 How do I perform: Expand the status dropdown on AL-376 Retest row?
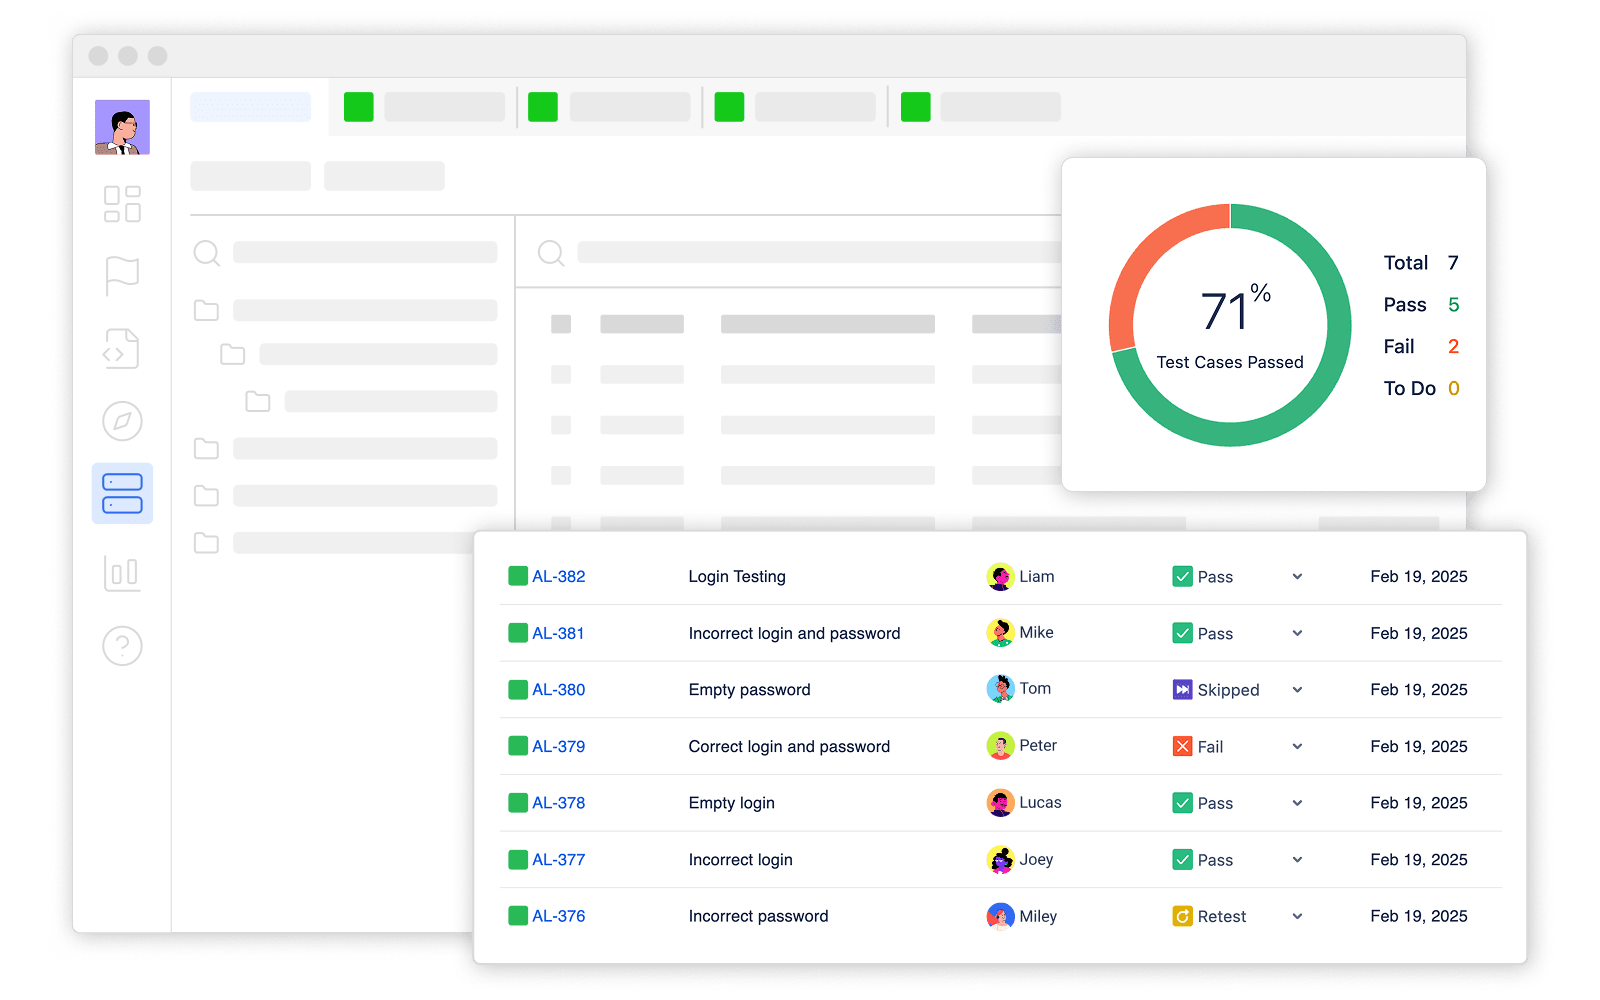click(1297, 916)
